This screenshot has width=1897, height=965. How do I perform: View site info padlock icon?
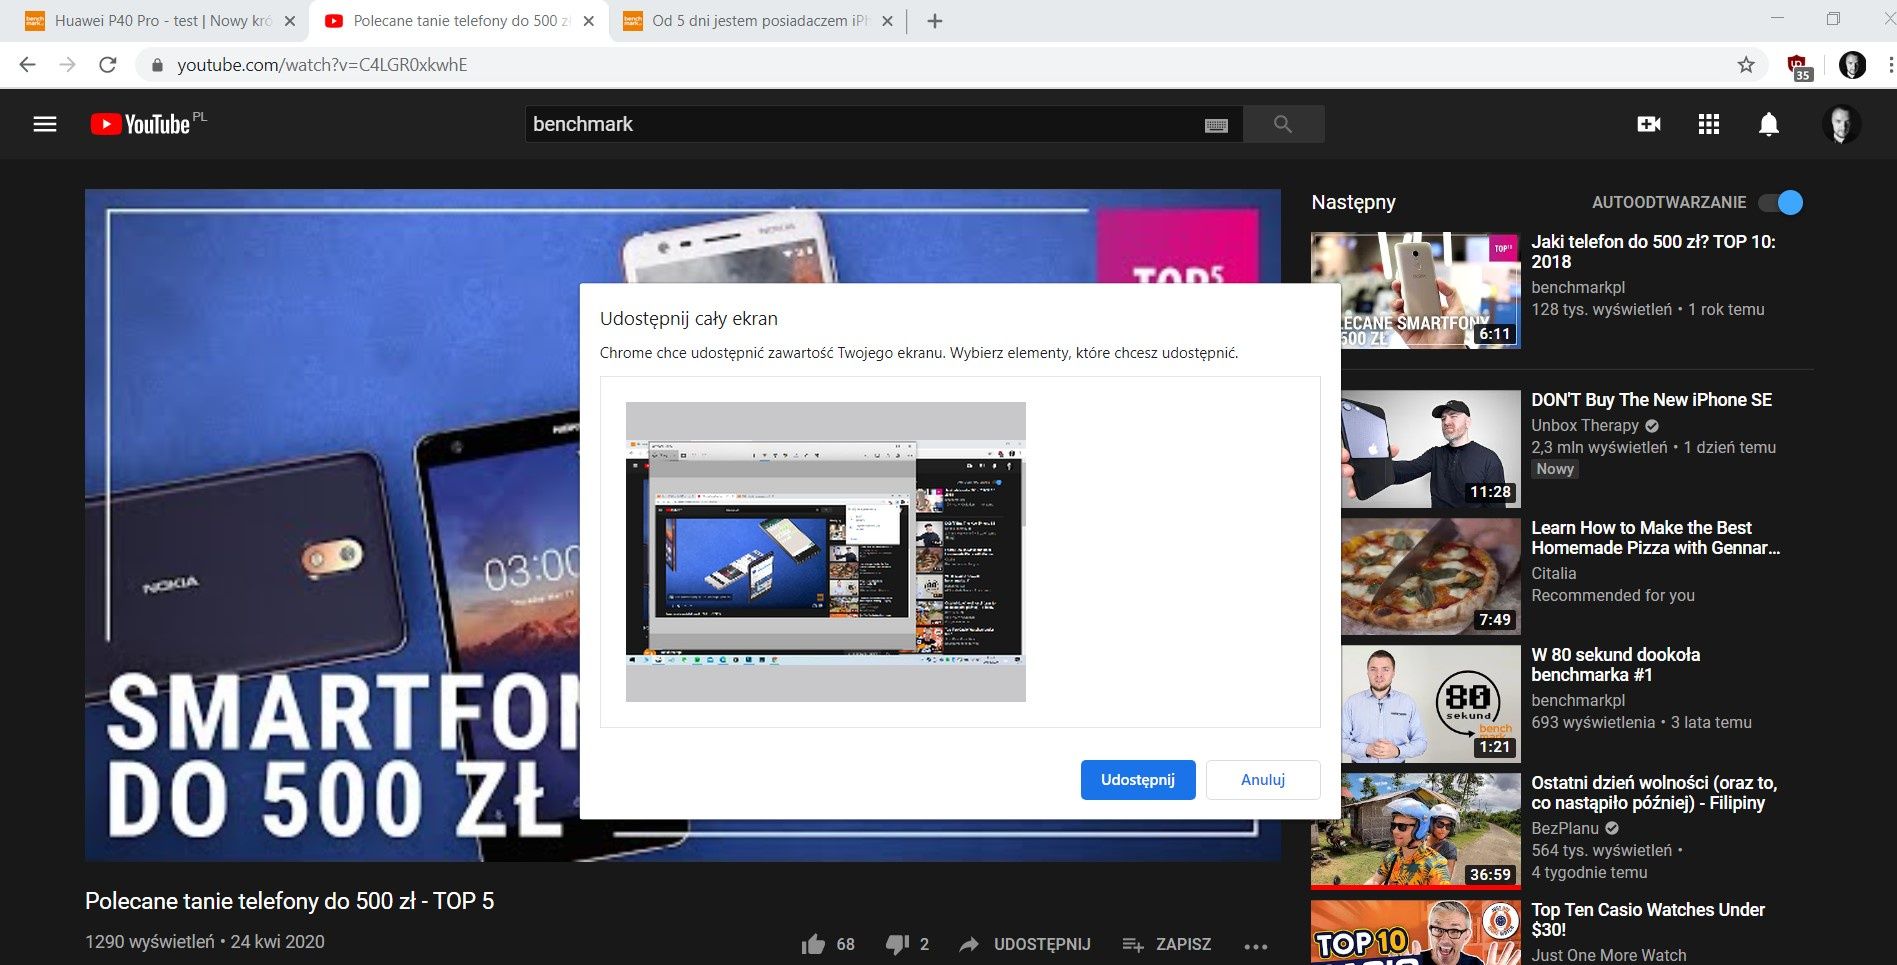(156, 65)
